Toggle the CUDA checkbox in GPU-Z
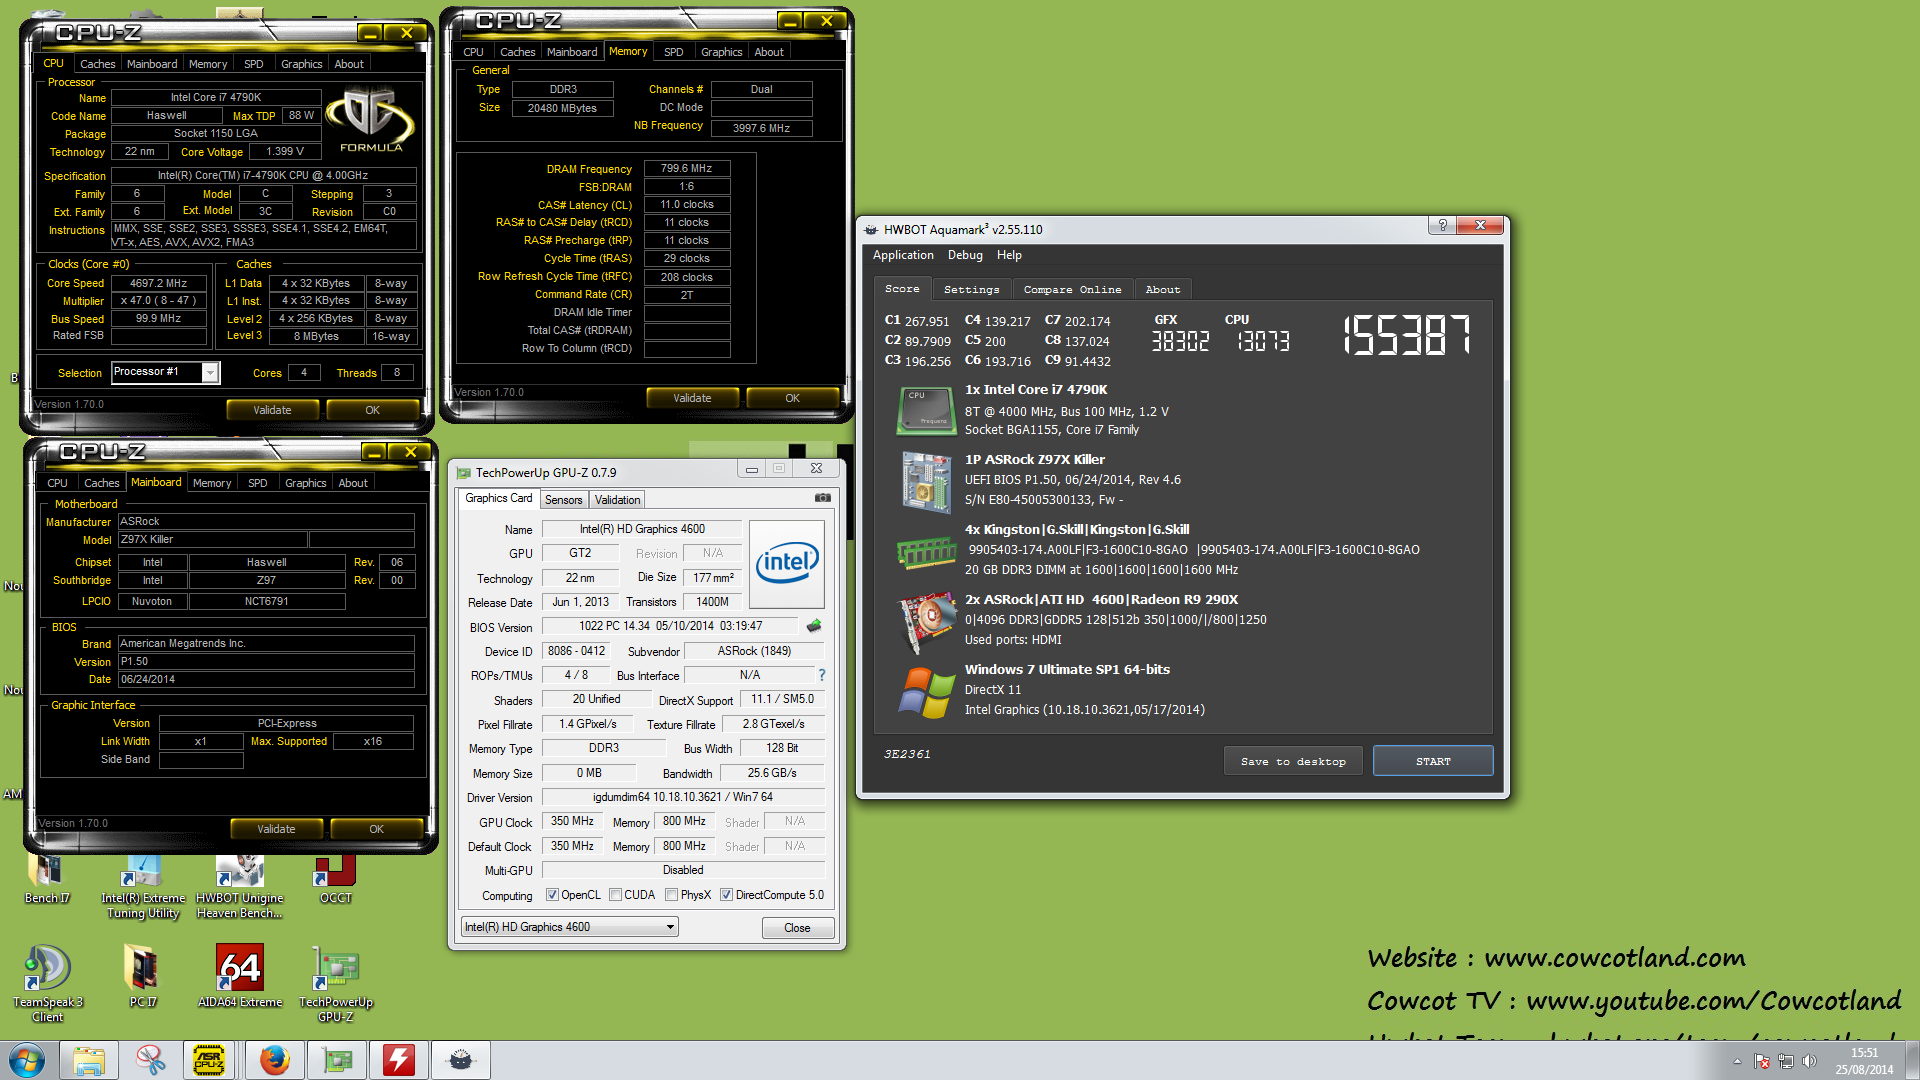 pyautogui.click(x=616, y=895)
